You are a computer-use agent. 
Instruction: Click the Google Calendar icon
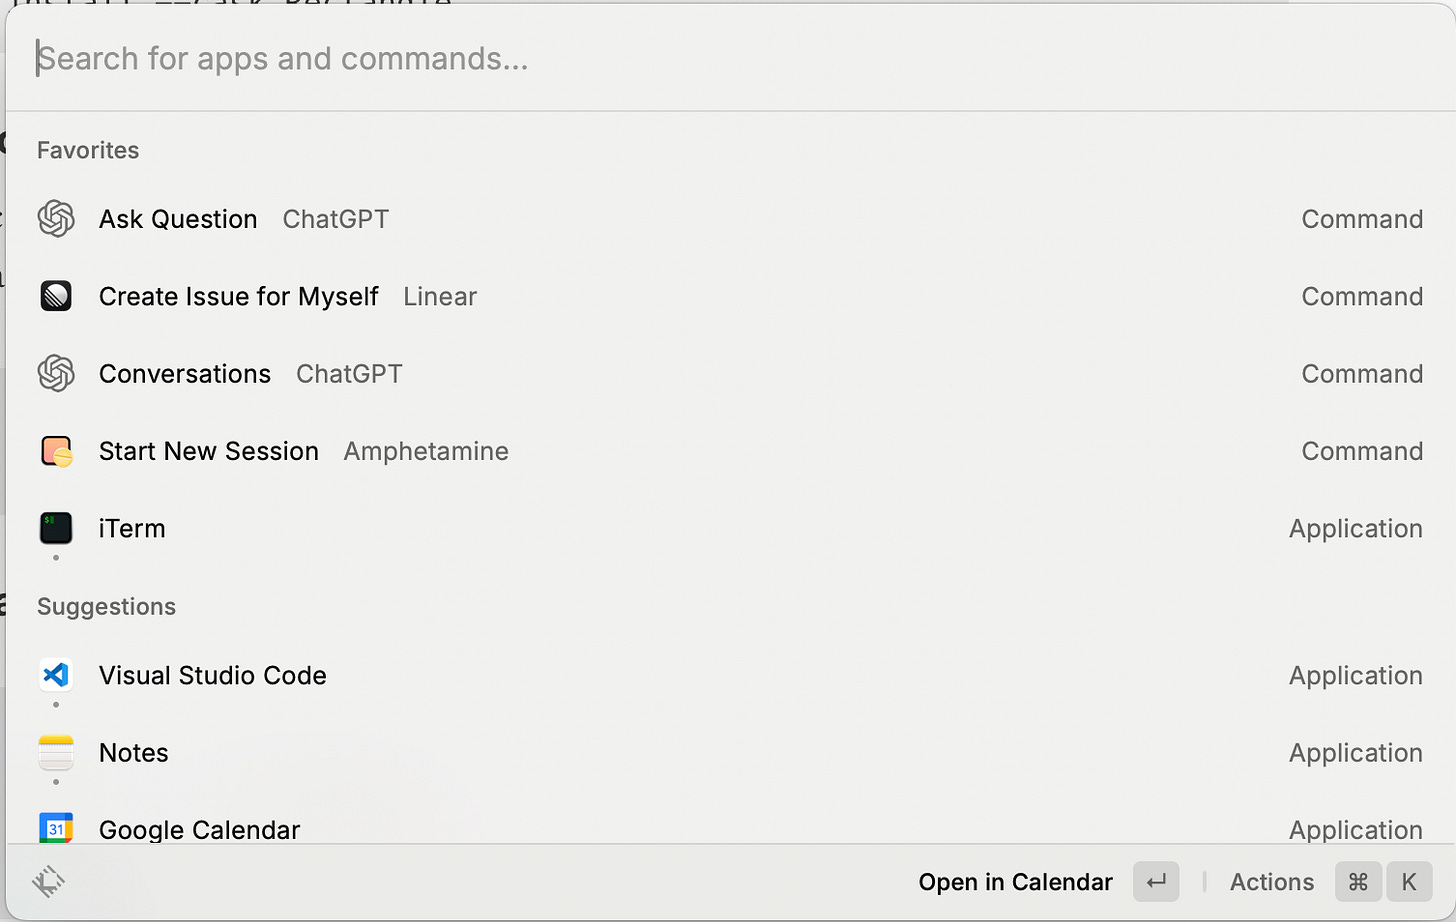[x=56, y=828]
